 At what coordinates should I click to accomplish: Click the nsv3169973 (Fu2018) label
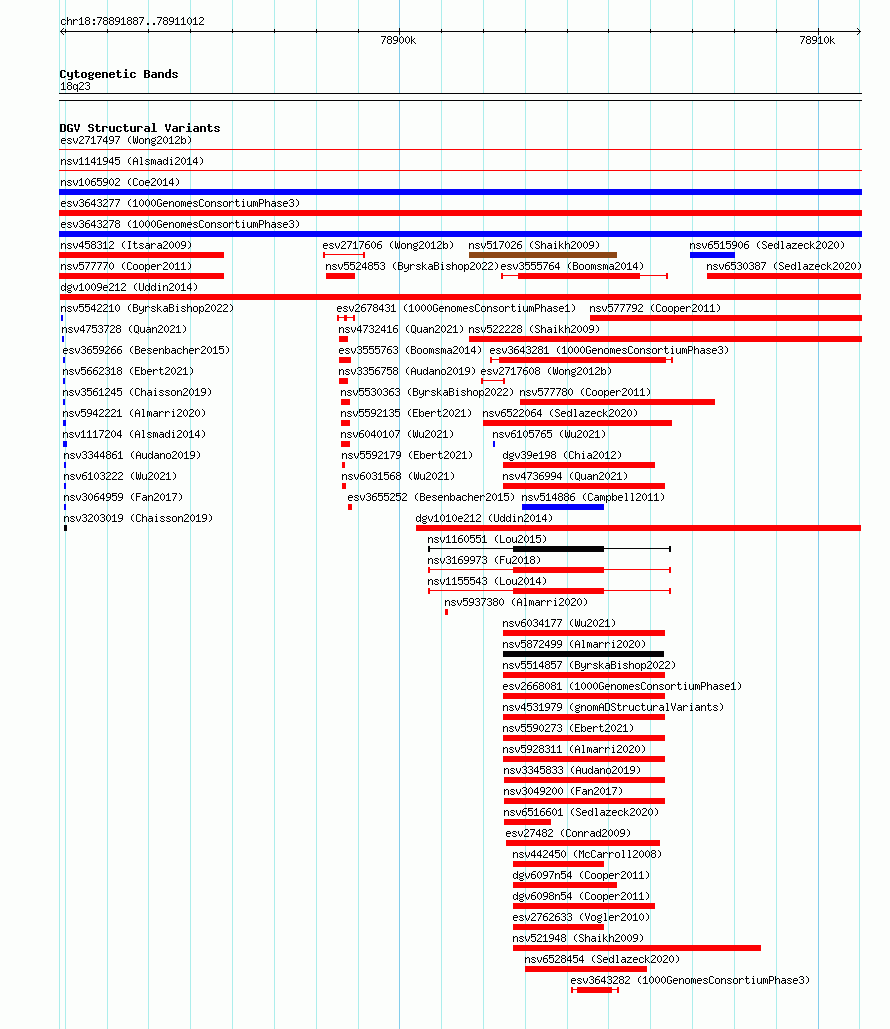[x=484, y=560]
